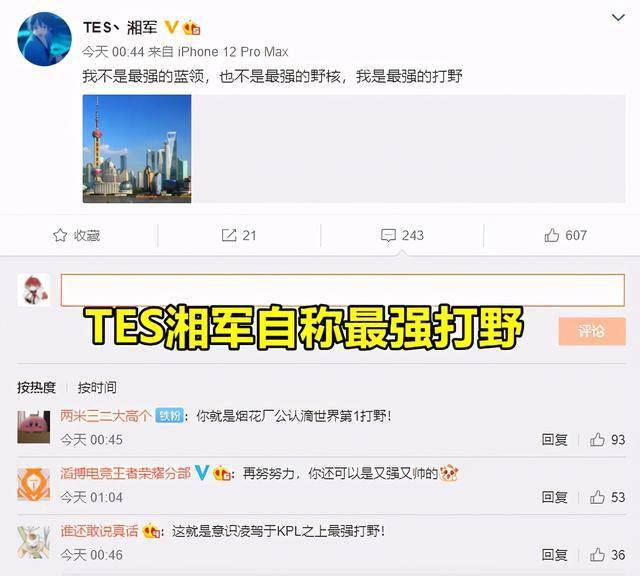640x576 pixels.
Task: Reply (回复) to 两米三二大高个's comment
Action: coord(554,440)
